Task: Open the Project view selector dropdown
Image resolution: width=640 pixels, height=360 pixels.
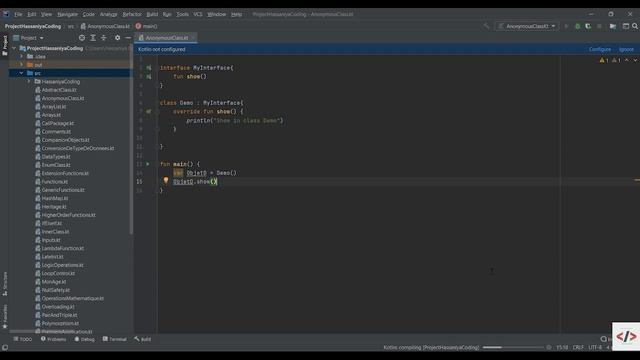Action: click(28, 38)
